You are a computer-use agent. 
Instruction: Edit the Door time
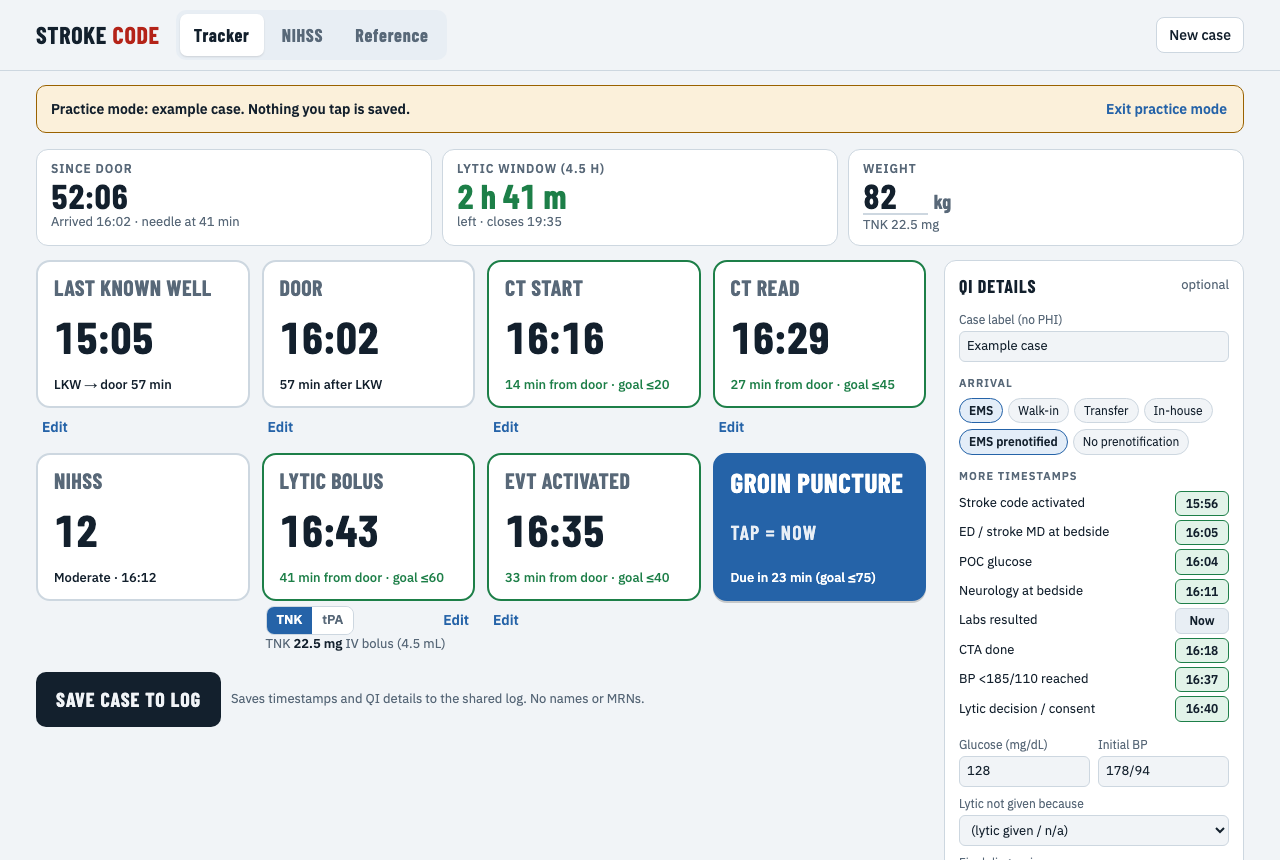(280, 427)
